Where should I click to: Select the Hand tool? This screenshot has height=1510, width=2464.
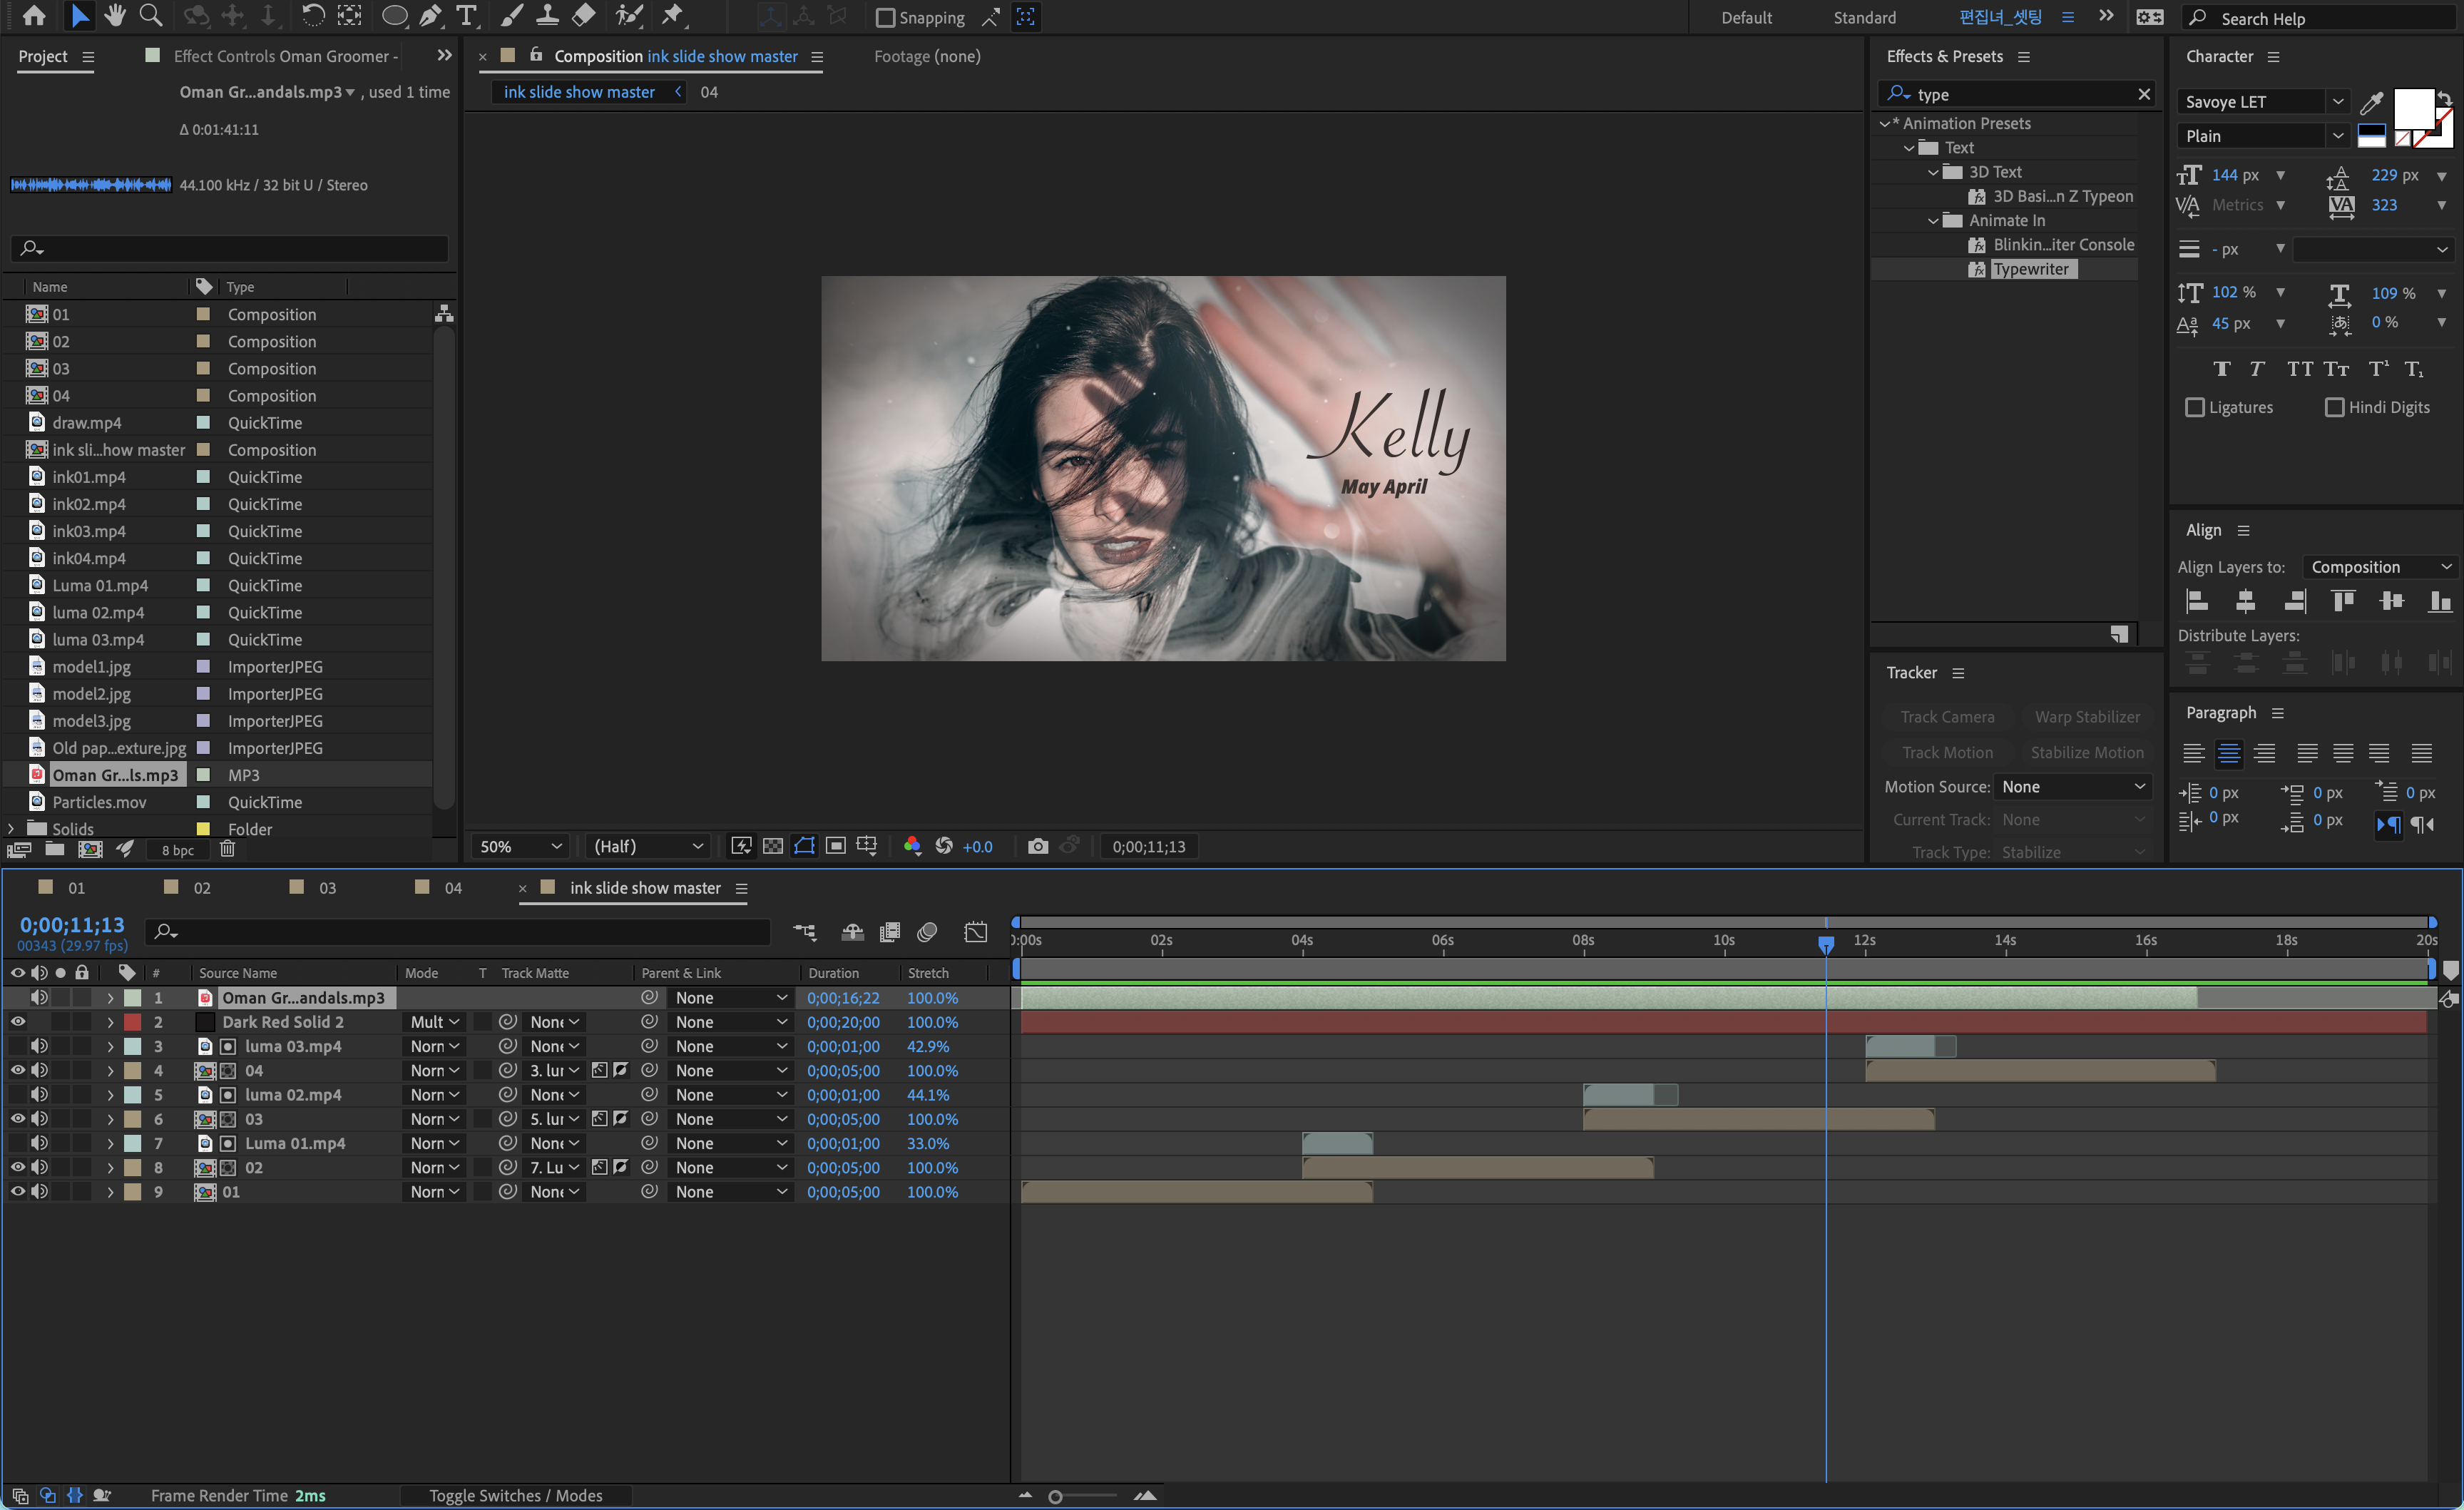point(115,16)
